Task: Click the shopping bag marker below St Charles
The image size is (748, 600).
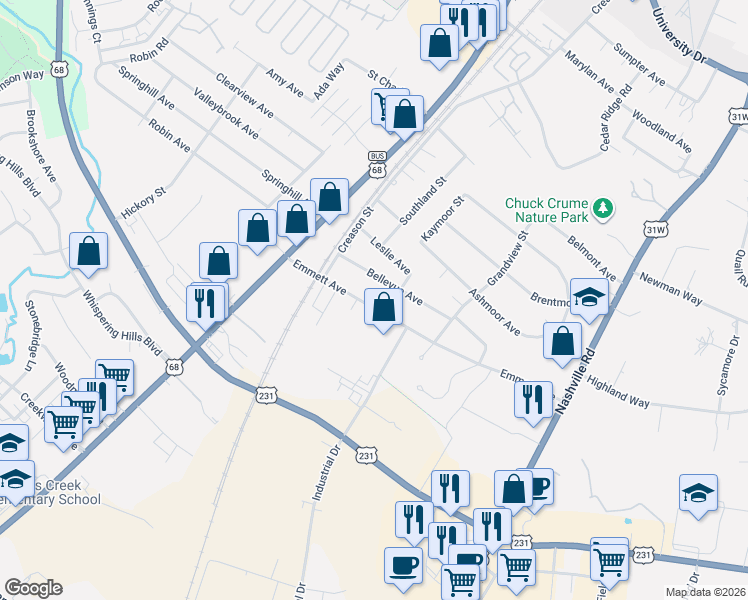Action: pos(404,115)
